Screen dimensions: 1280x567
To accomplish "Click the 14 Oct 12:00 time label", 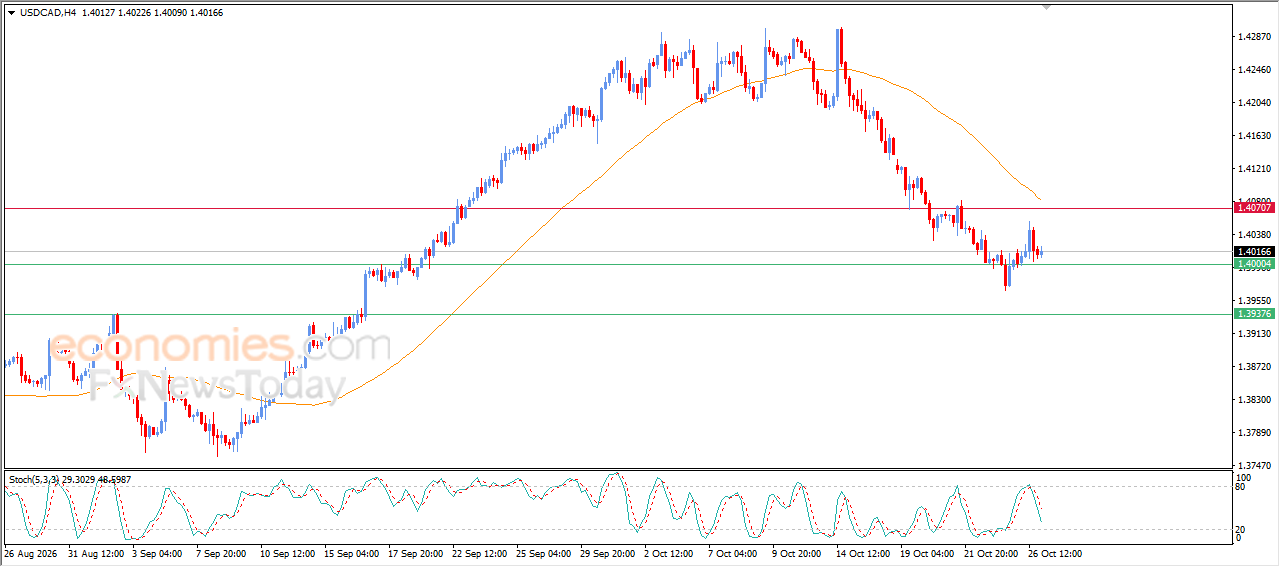I will click(865, 553).
